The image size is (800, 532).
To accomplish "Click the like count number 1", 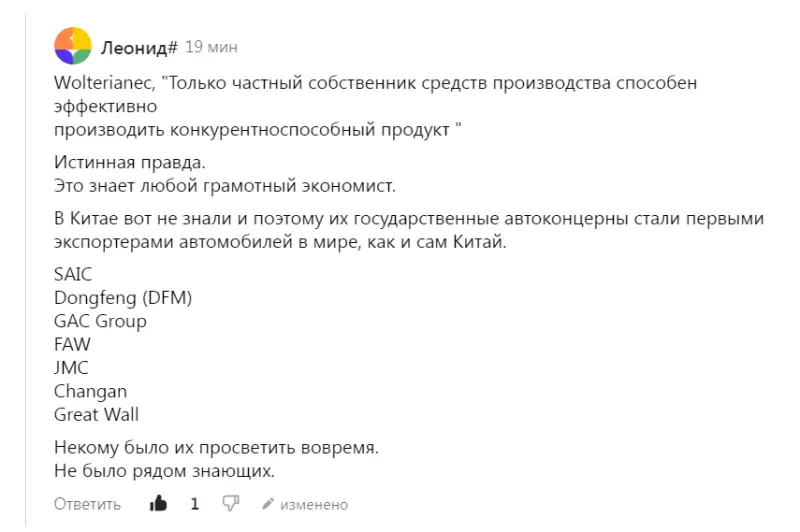I will coord(195,504).
